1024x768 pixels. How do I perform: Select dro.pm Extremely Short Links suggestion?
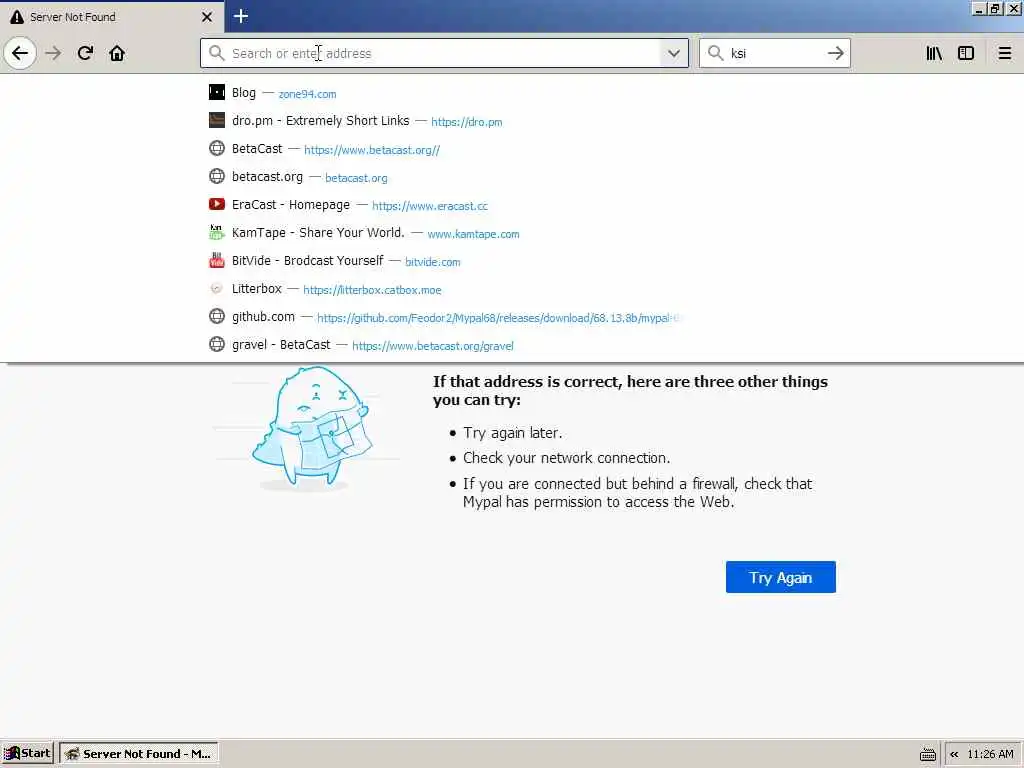click(512, 121)
